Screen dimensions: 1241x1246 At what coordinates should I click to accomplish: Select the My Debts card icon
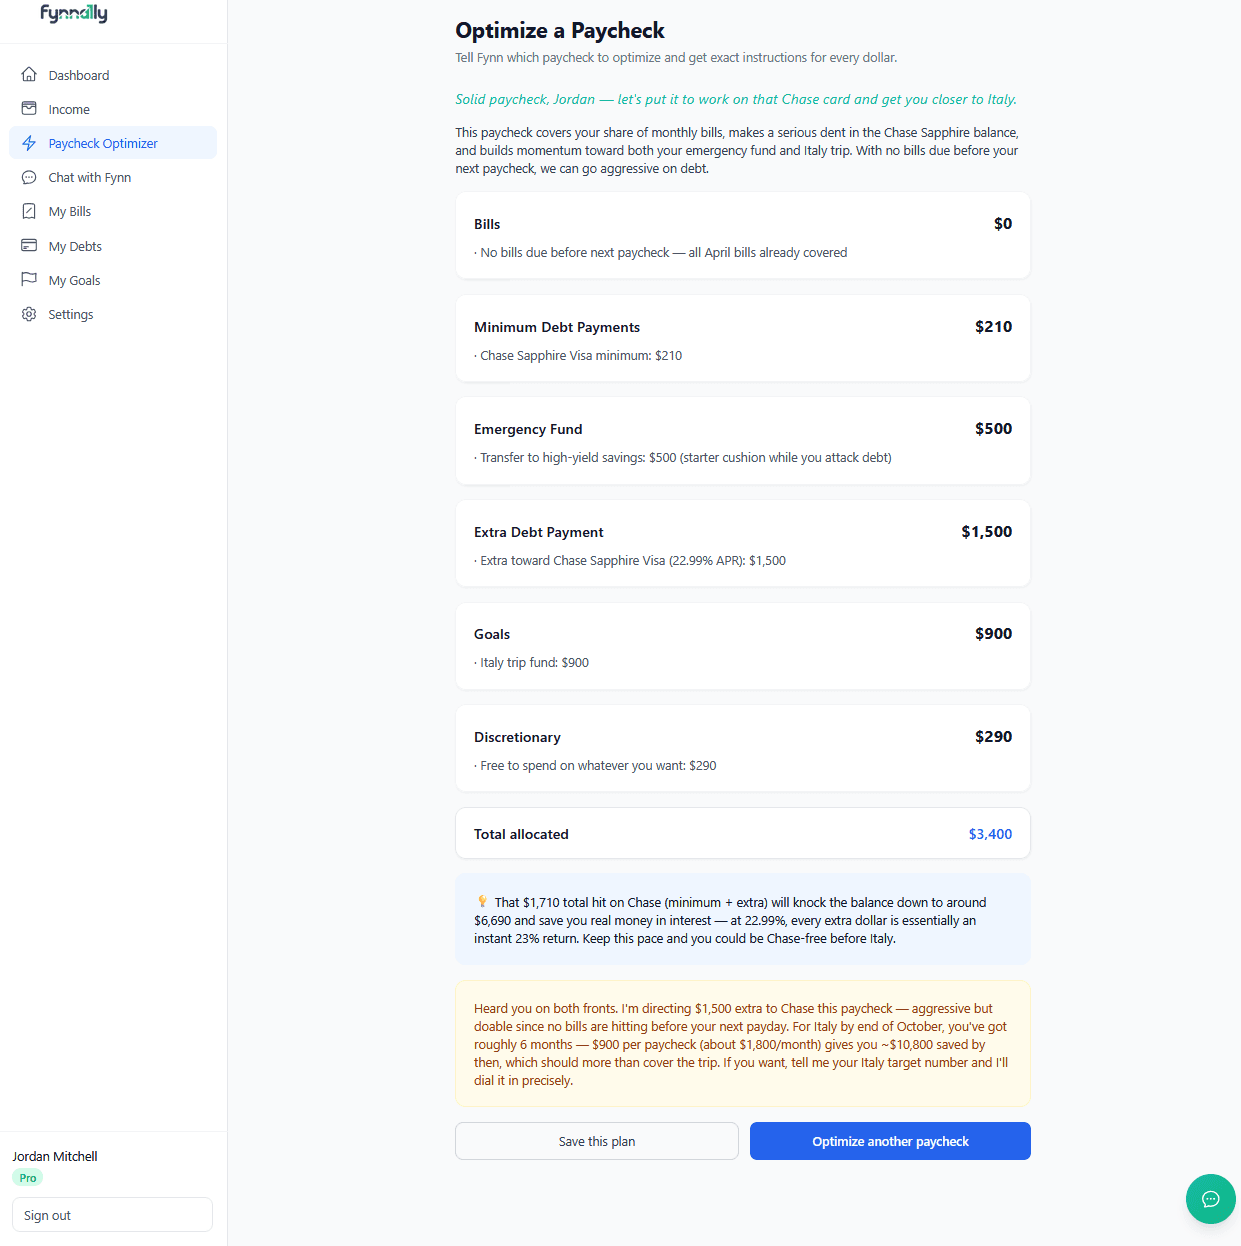(30, 245)
